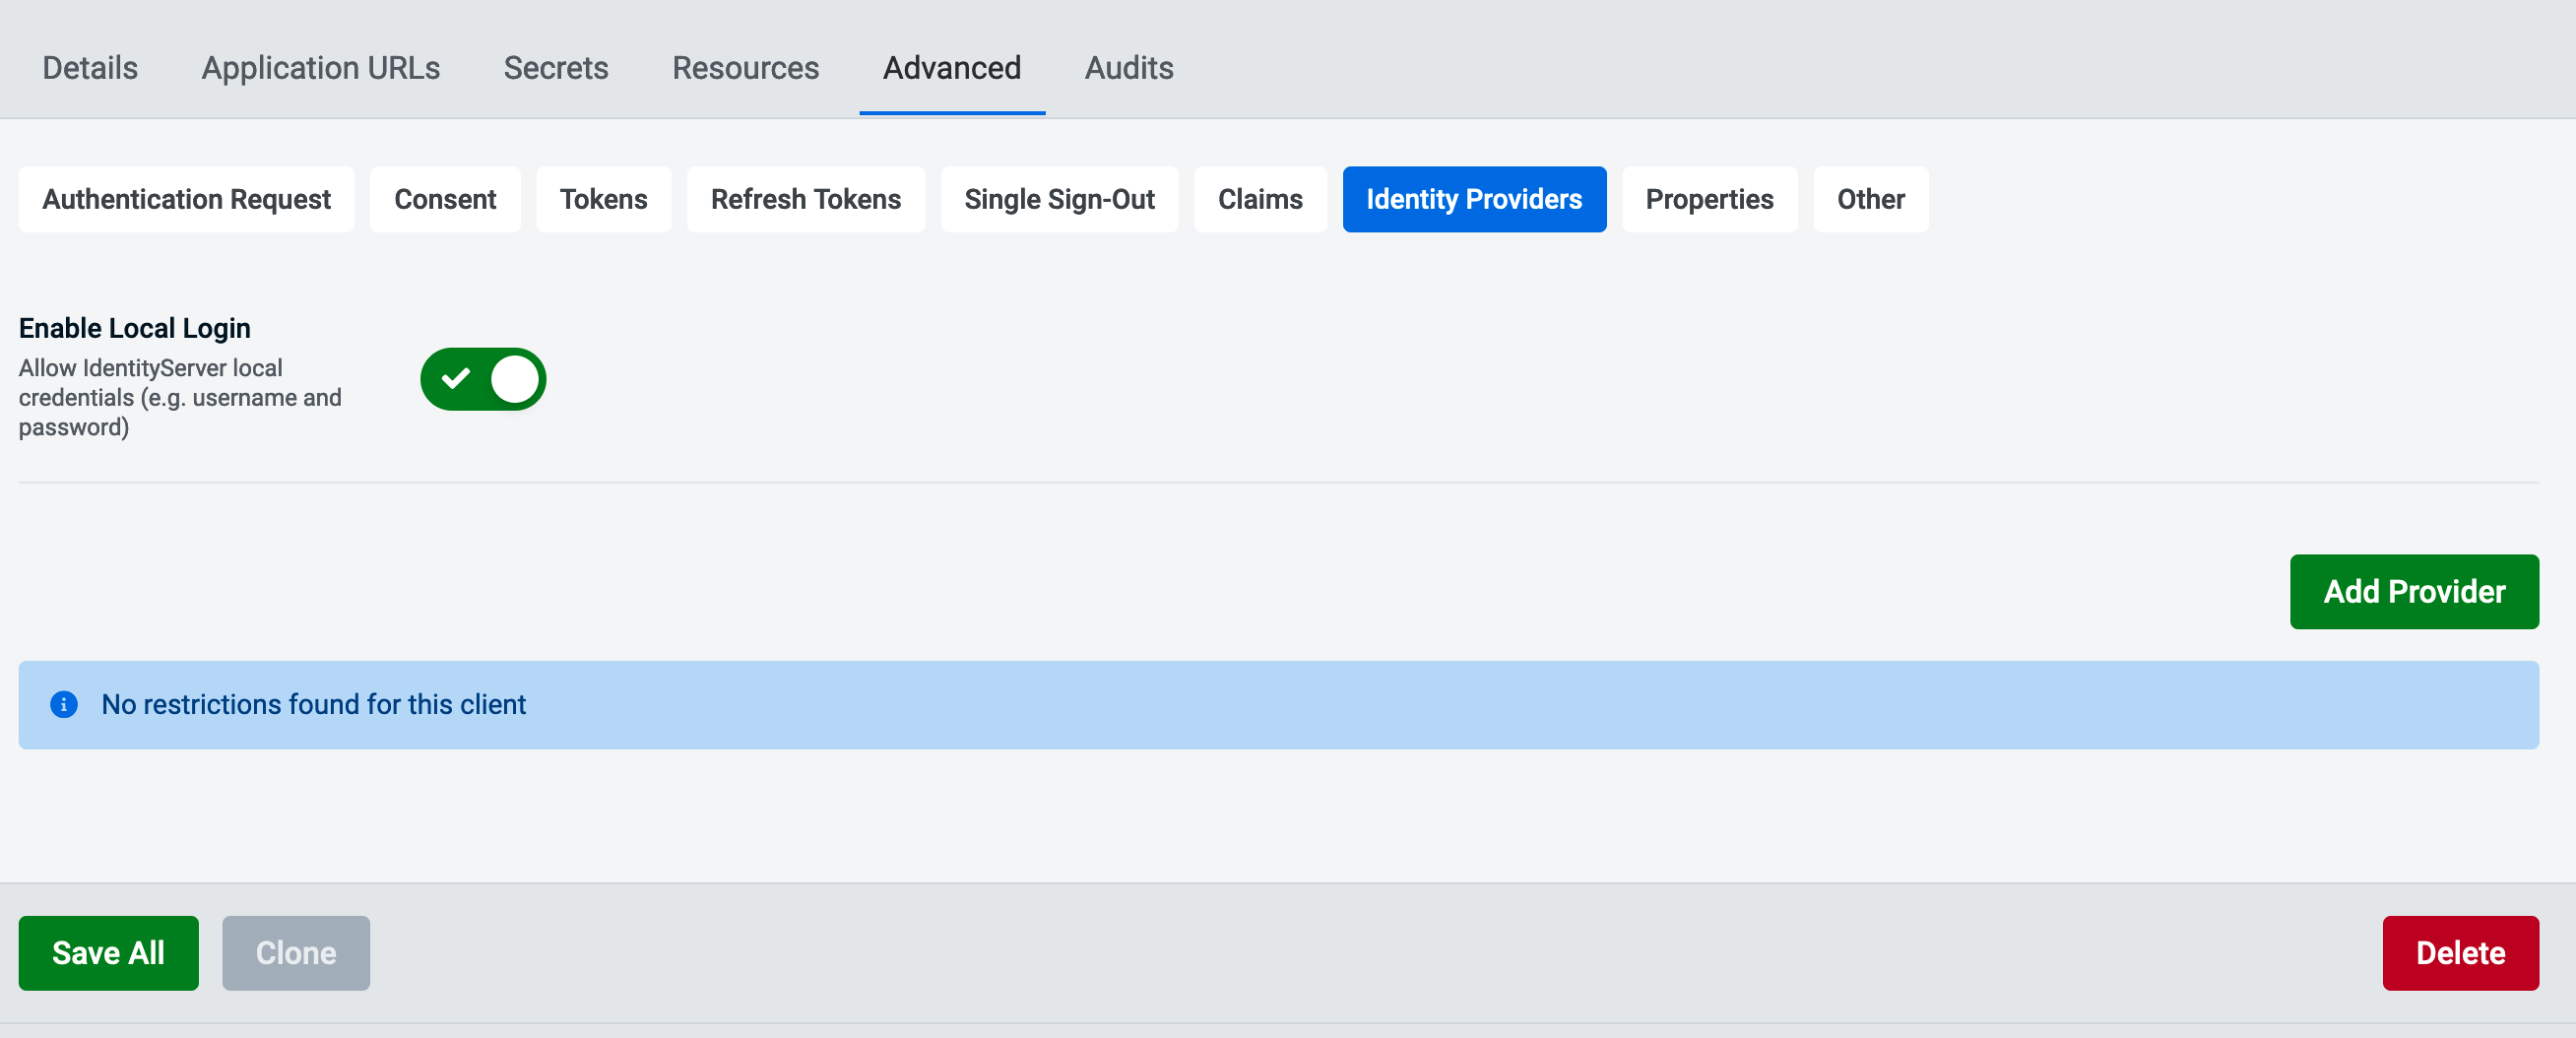Open the Application URLs tab
Screen dimensions: 2576x1038
tap(320, 67)
